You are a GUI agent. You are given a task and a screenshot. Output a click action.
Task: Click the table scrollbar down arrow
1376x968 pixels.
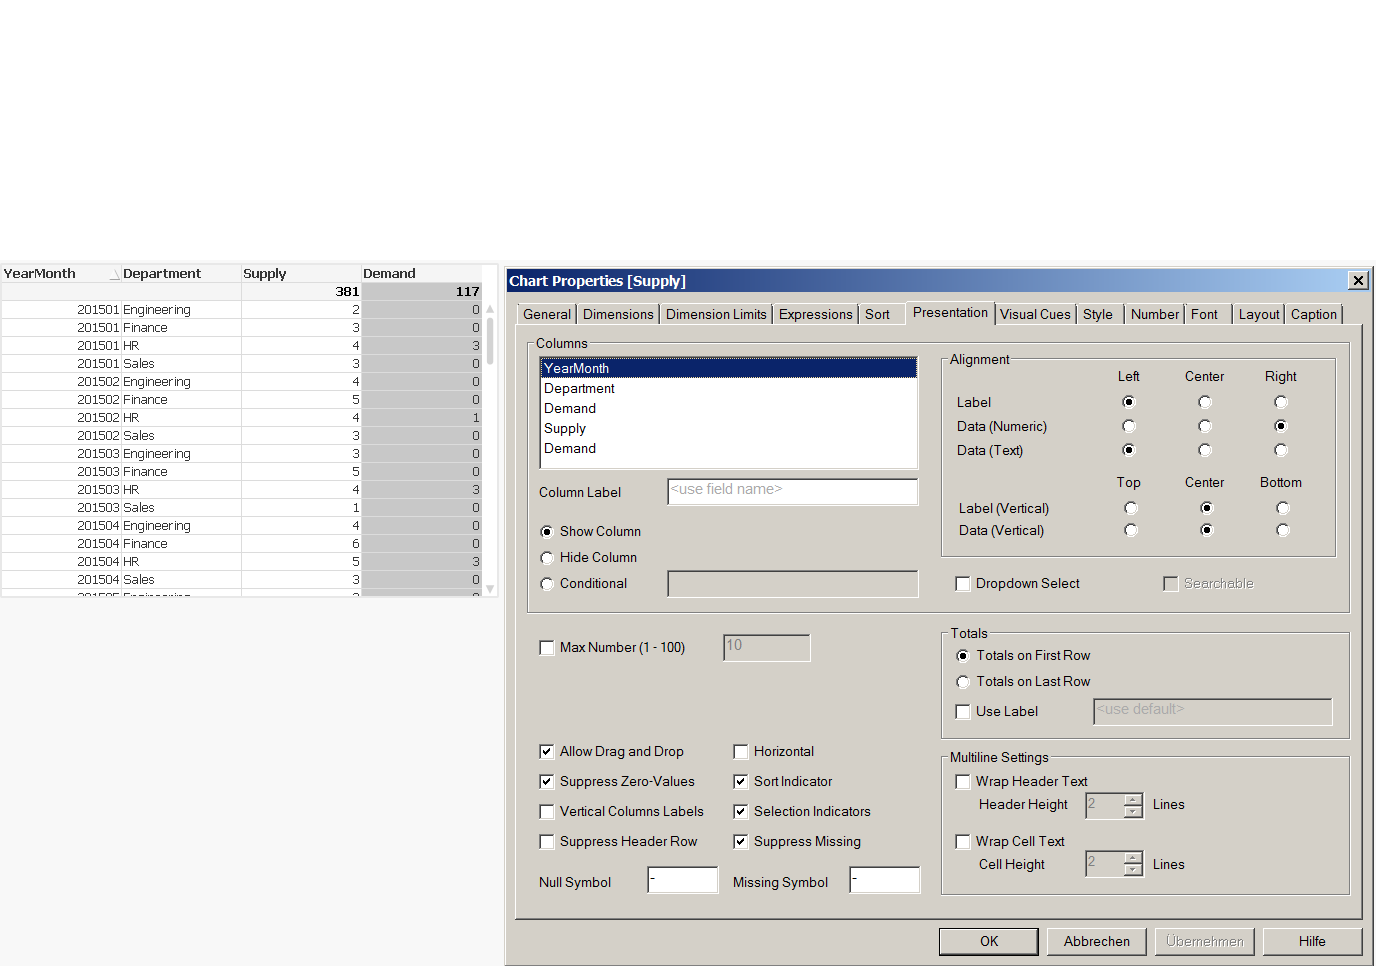(x=490, y=589)
